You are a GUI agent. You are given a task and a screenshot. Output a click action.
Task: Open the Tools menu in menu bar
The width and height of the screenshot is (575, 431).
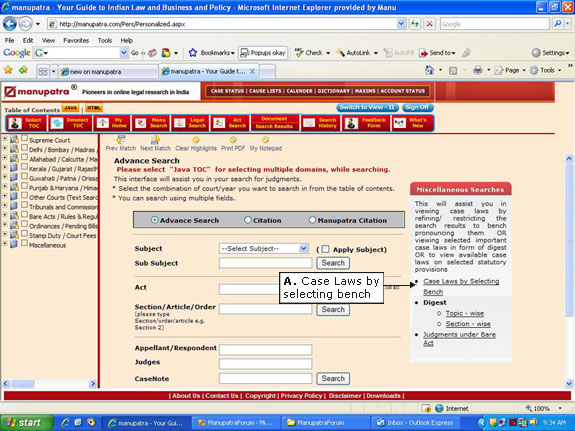click(x=105, y=40)
